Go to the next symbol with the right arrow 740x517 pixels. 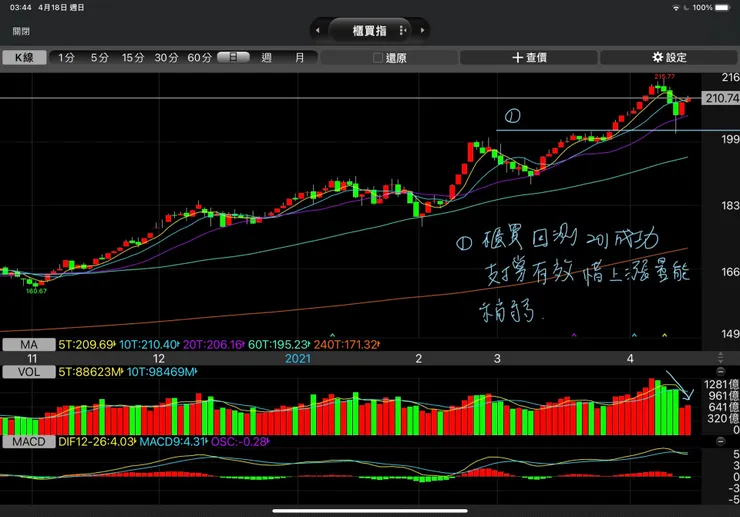coord(422,31)
